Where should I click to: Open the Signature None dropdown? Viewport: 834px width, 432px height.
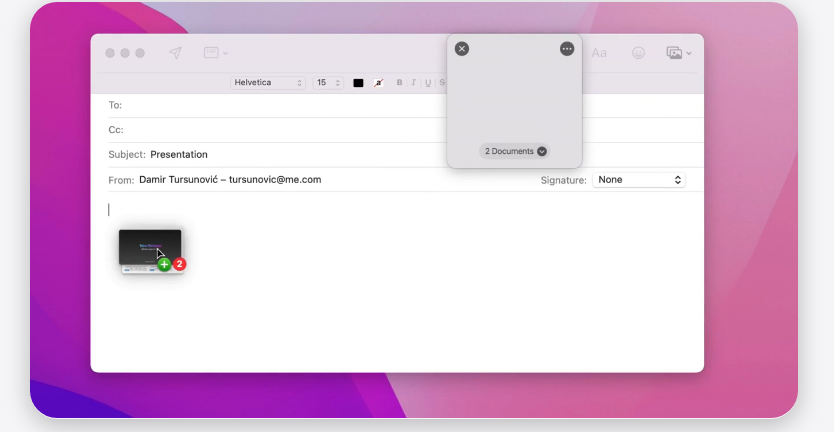click(x=639, y=180)
